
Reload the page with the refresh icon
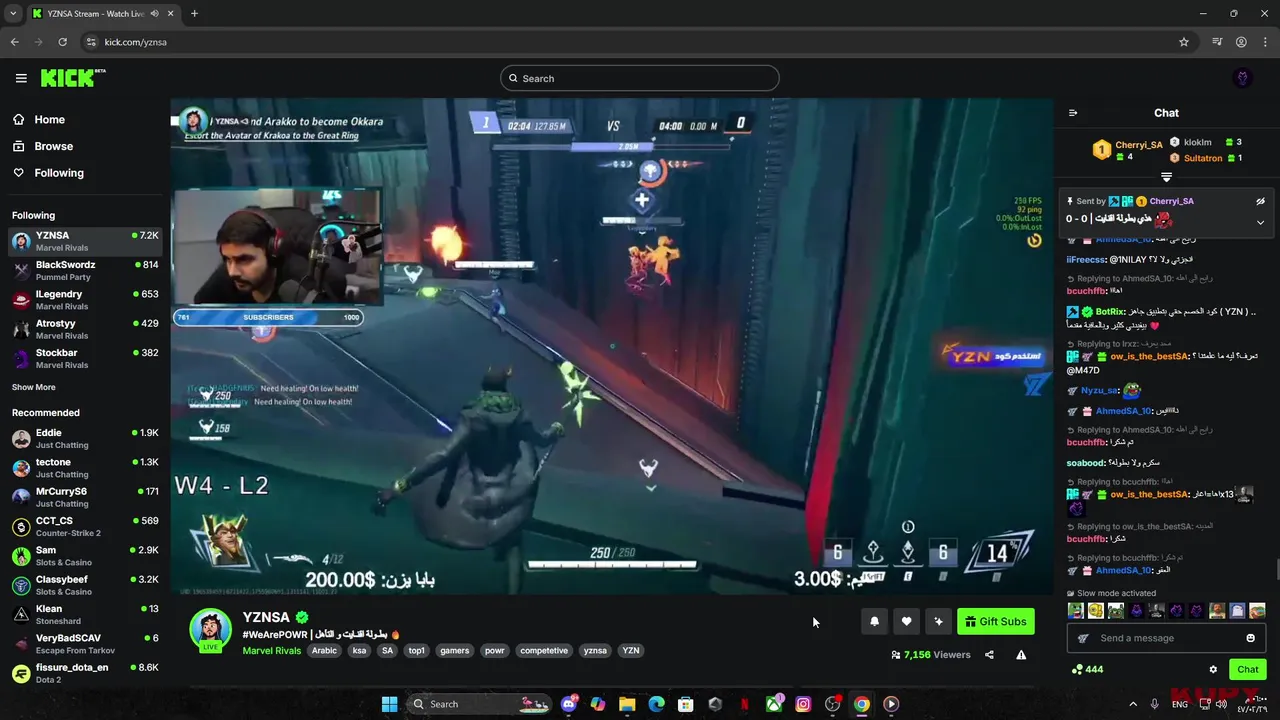(62, 42)
